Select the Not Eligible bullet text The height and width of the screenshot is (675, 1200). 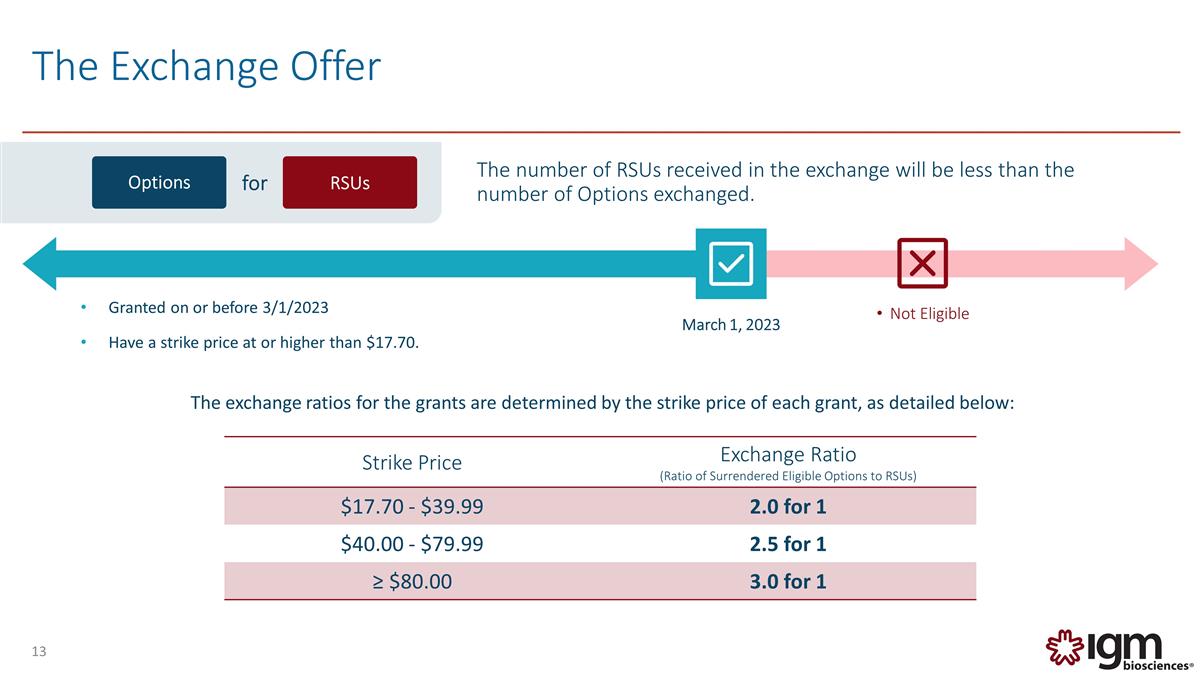coord(929,314)
